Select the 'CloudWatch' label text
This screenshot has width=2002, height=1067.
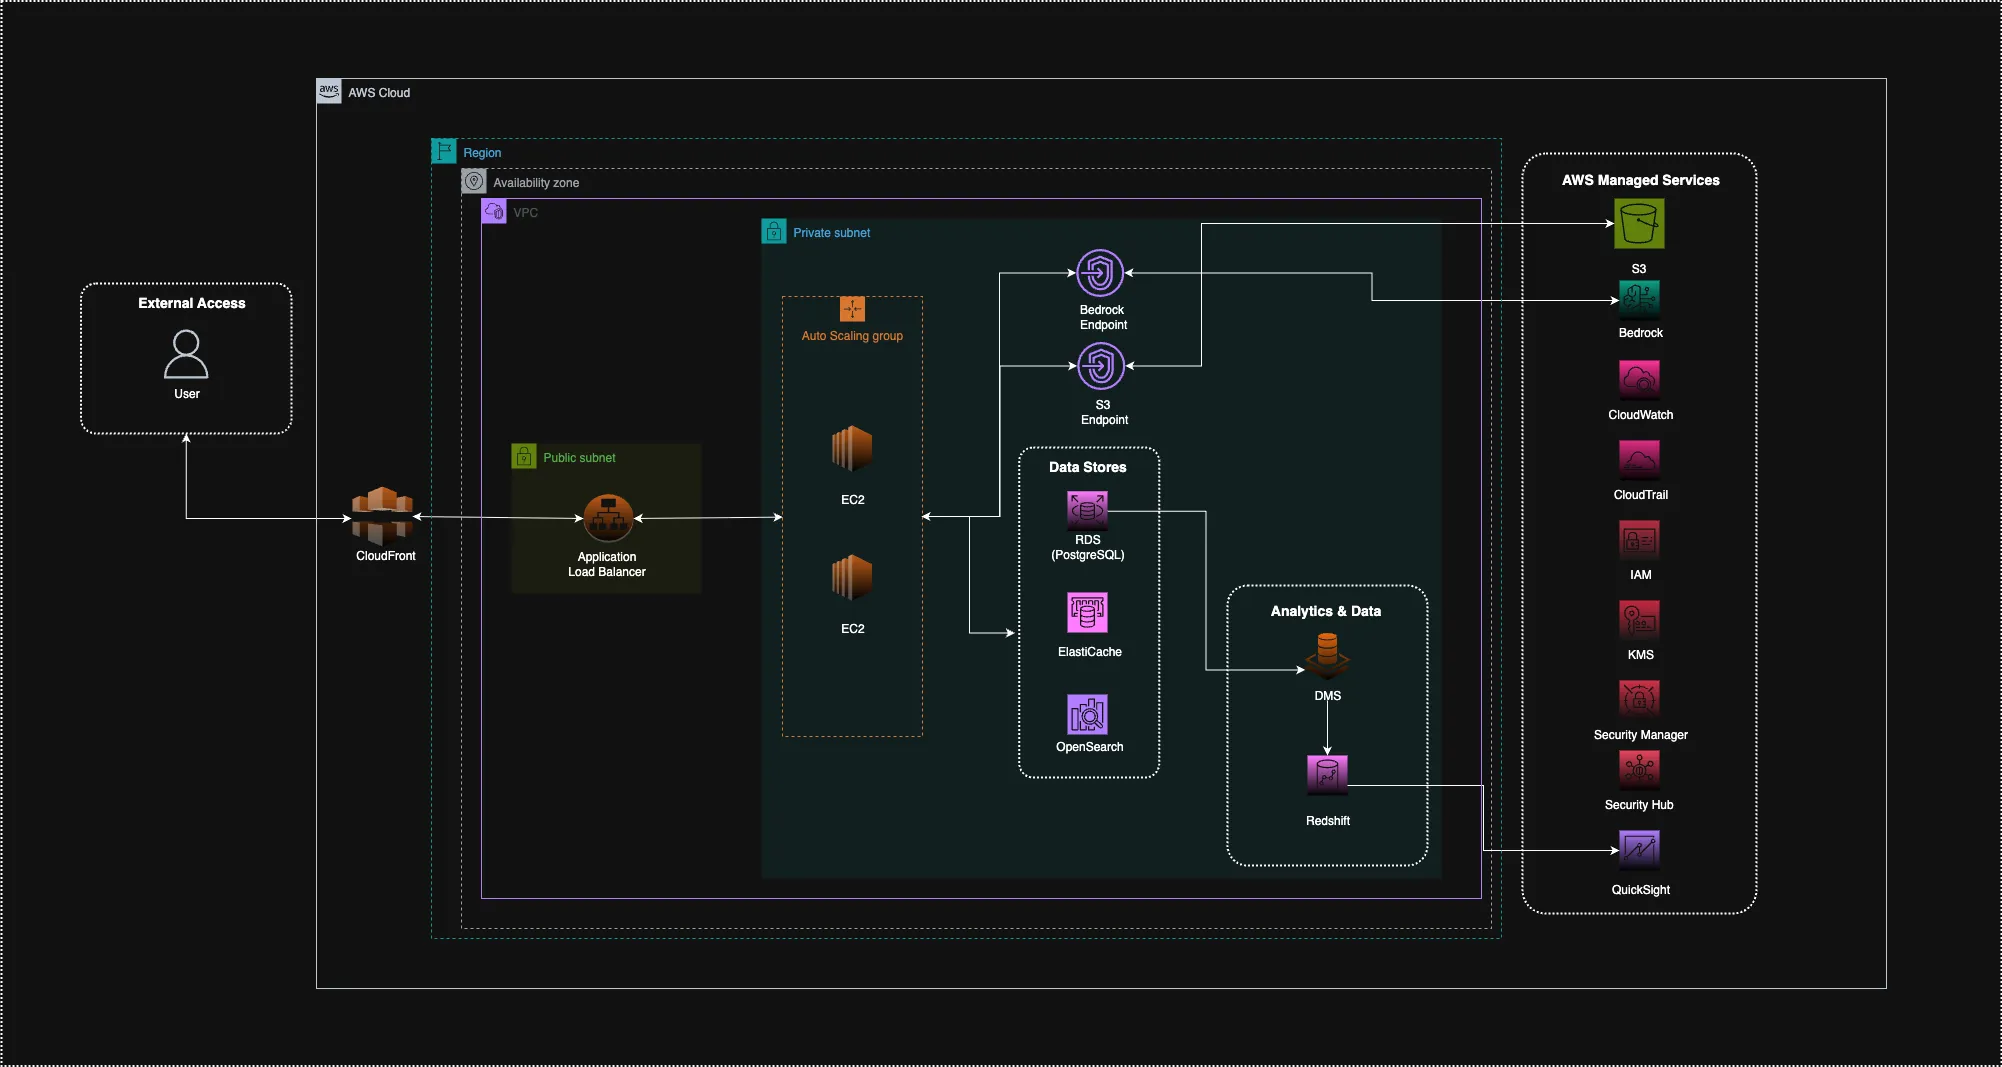[x=1640, y=415]
